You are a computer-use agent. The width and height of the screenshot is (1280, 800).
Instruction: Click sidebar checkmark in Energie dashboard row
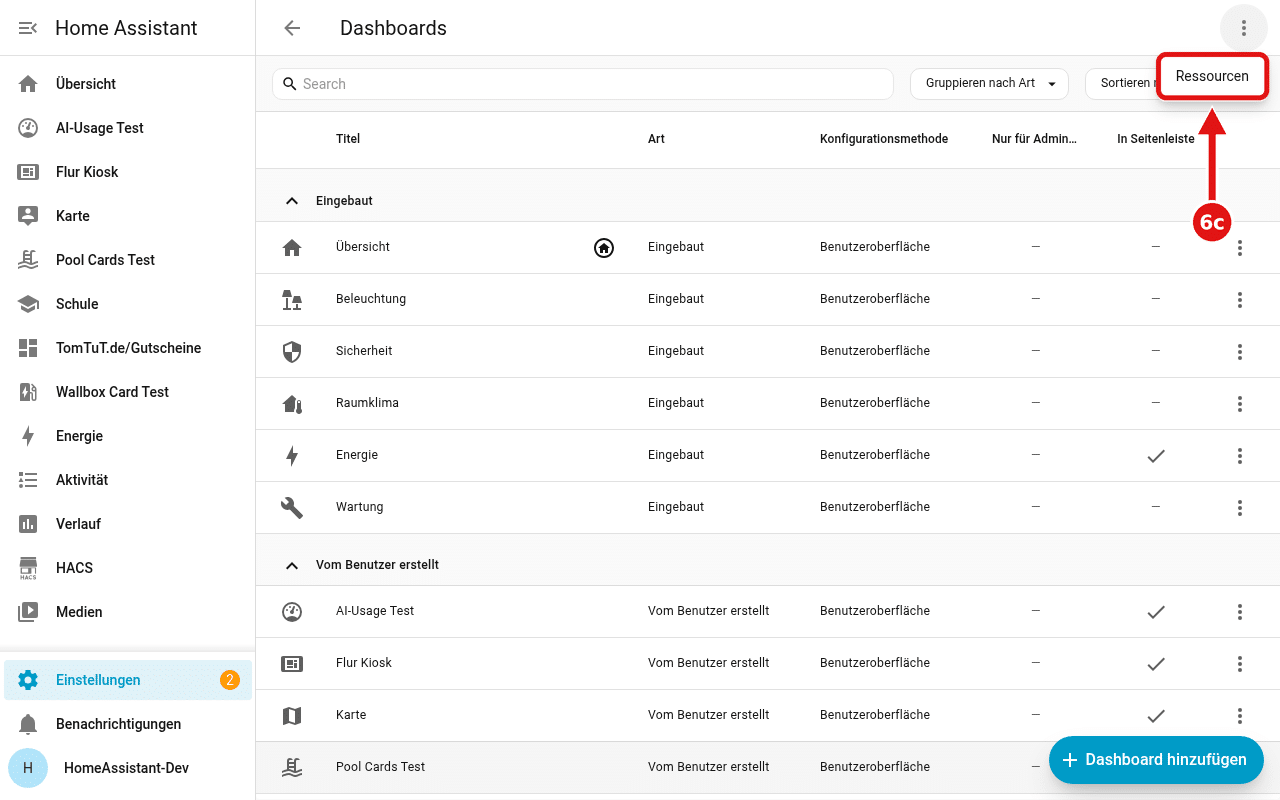tap(1156, 456)
